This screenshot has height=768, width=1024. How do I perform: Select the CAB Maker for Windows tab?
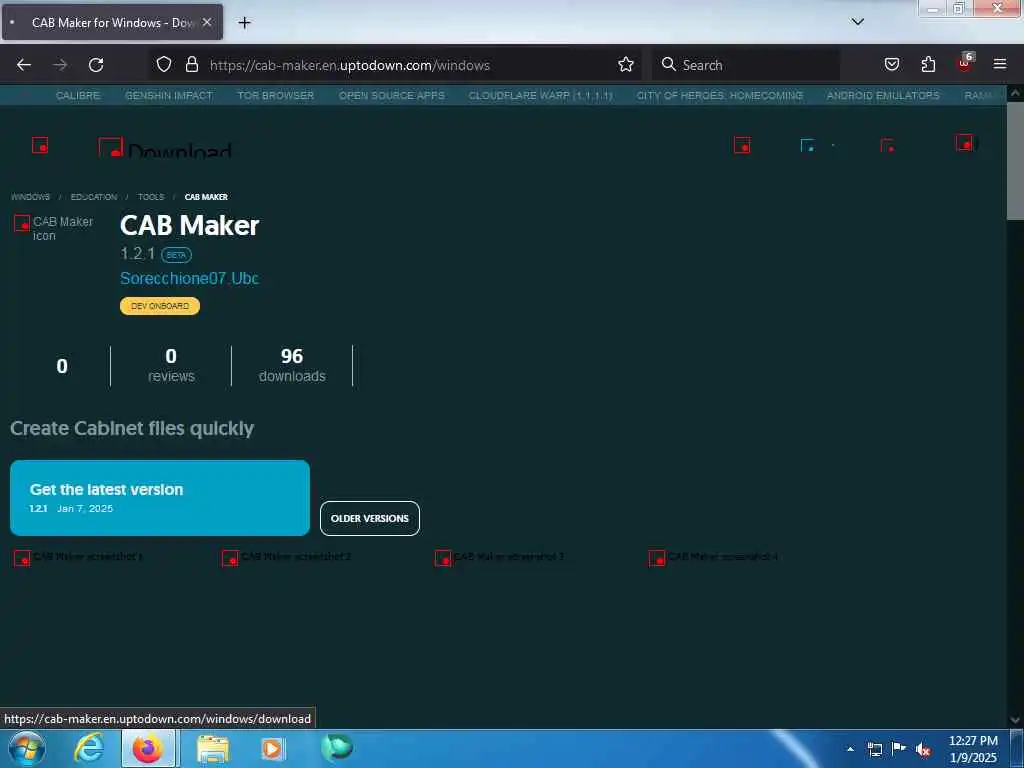[x=112, y=22]
